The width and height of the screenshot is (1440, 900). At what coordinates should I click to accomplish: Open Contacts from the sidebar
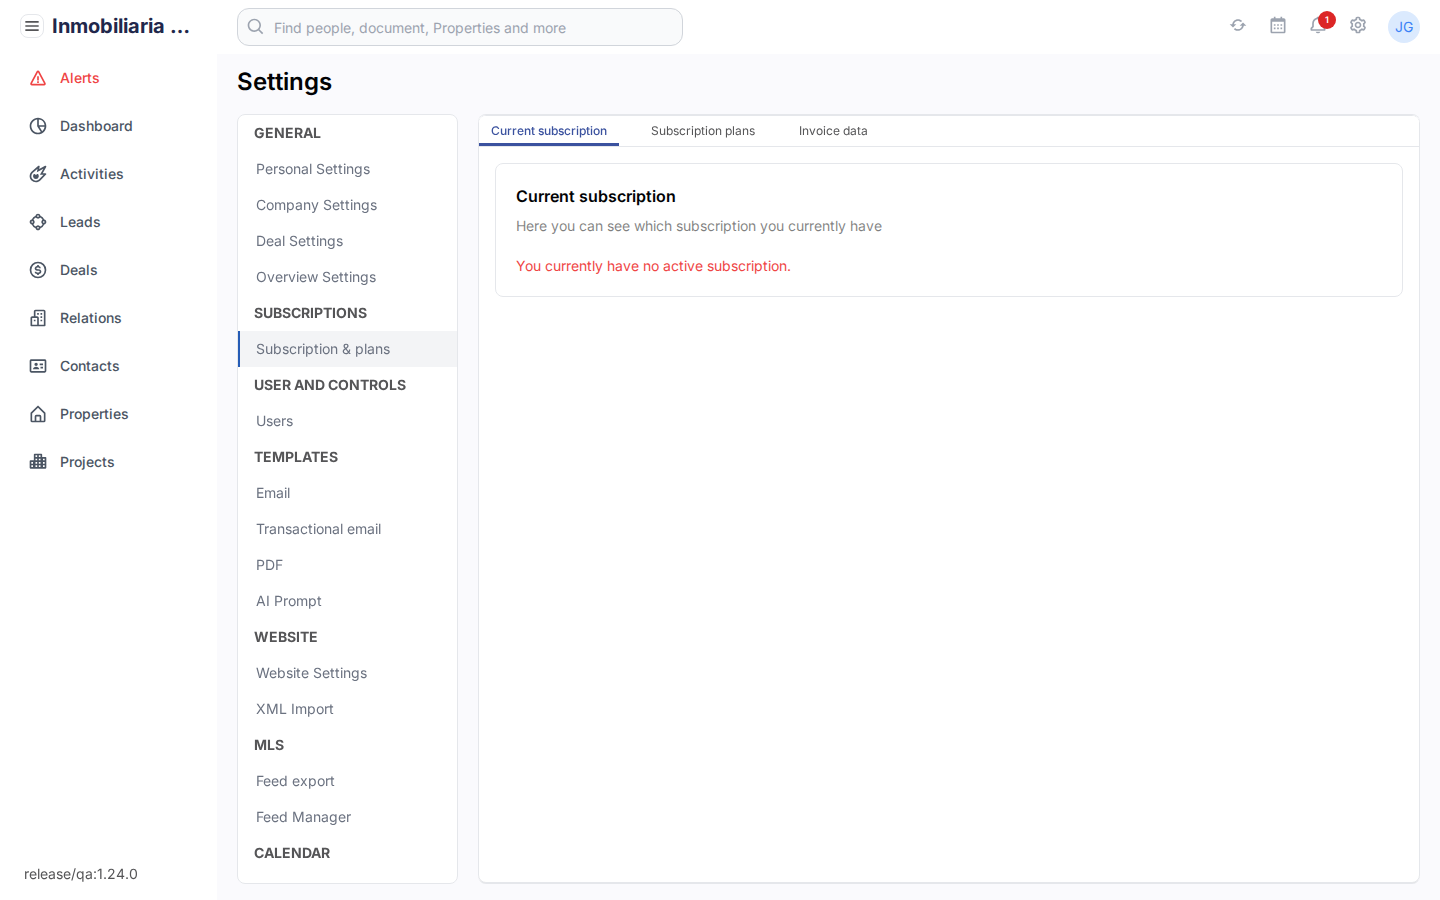88,366
